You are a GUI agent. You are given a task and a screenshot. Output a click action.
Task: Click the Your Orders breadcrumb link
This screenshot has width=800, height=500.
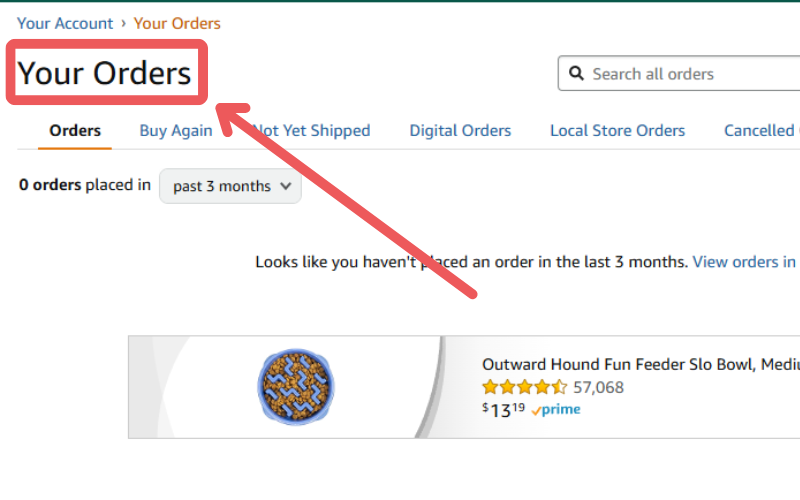pos(177,23)
